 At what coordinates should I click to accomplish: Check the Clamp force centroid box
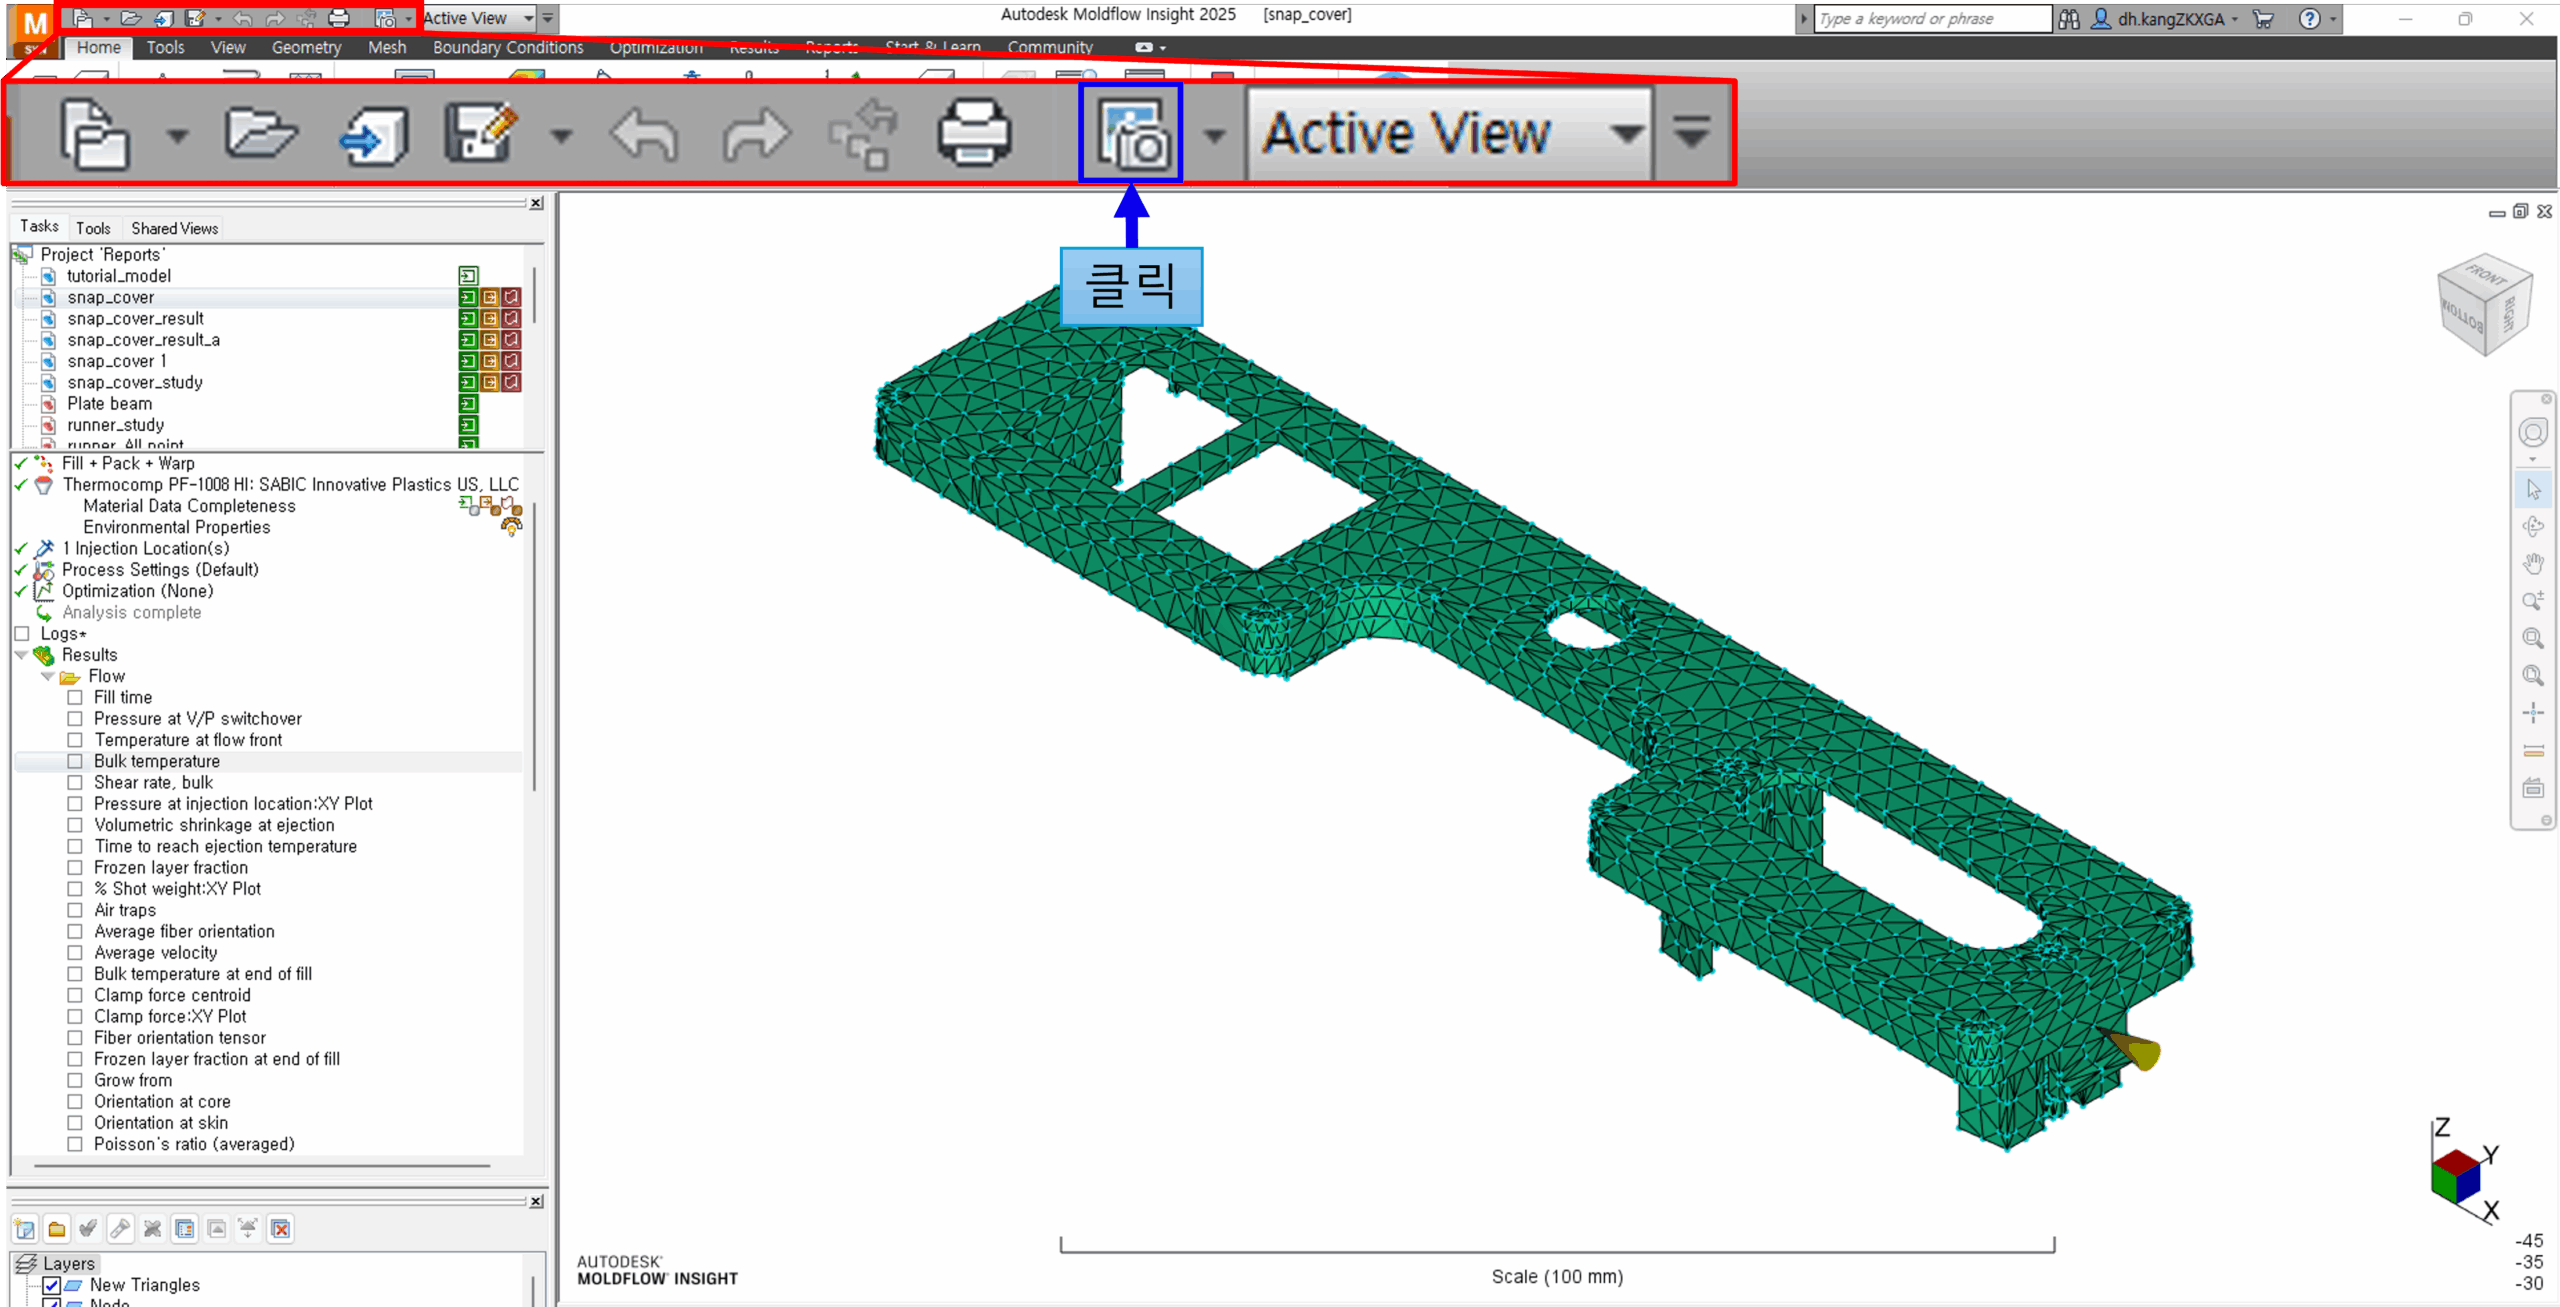pyautogui.click(x=75, y=996)
